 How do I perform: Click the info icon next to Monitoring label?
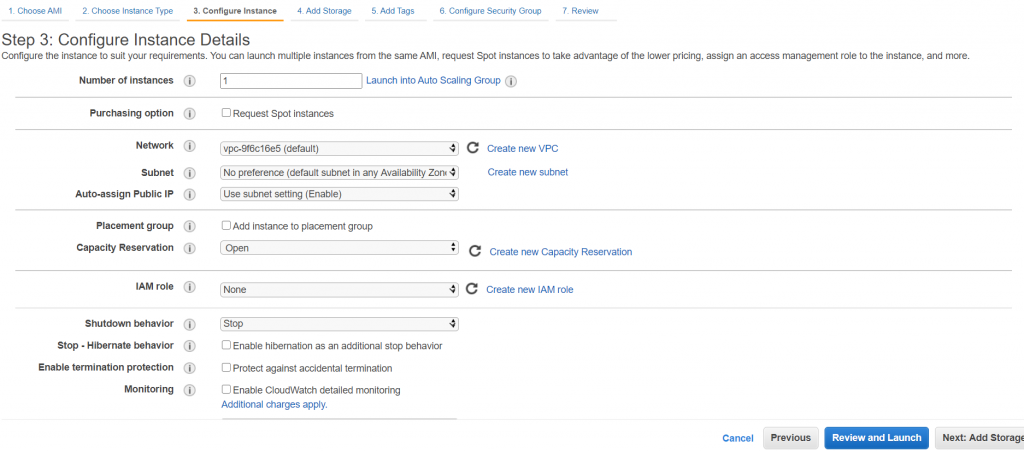click(190, 389)
